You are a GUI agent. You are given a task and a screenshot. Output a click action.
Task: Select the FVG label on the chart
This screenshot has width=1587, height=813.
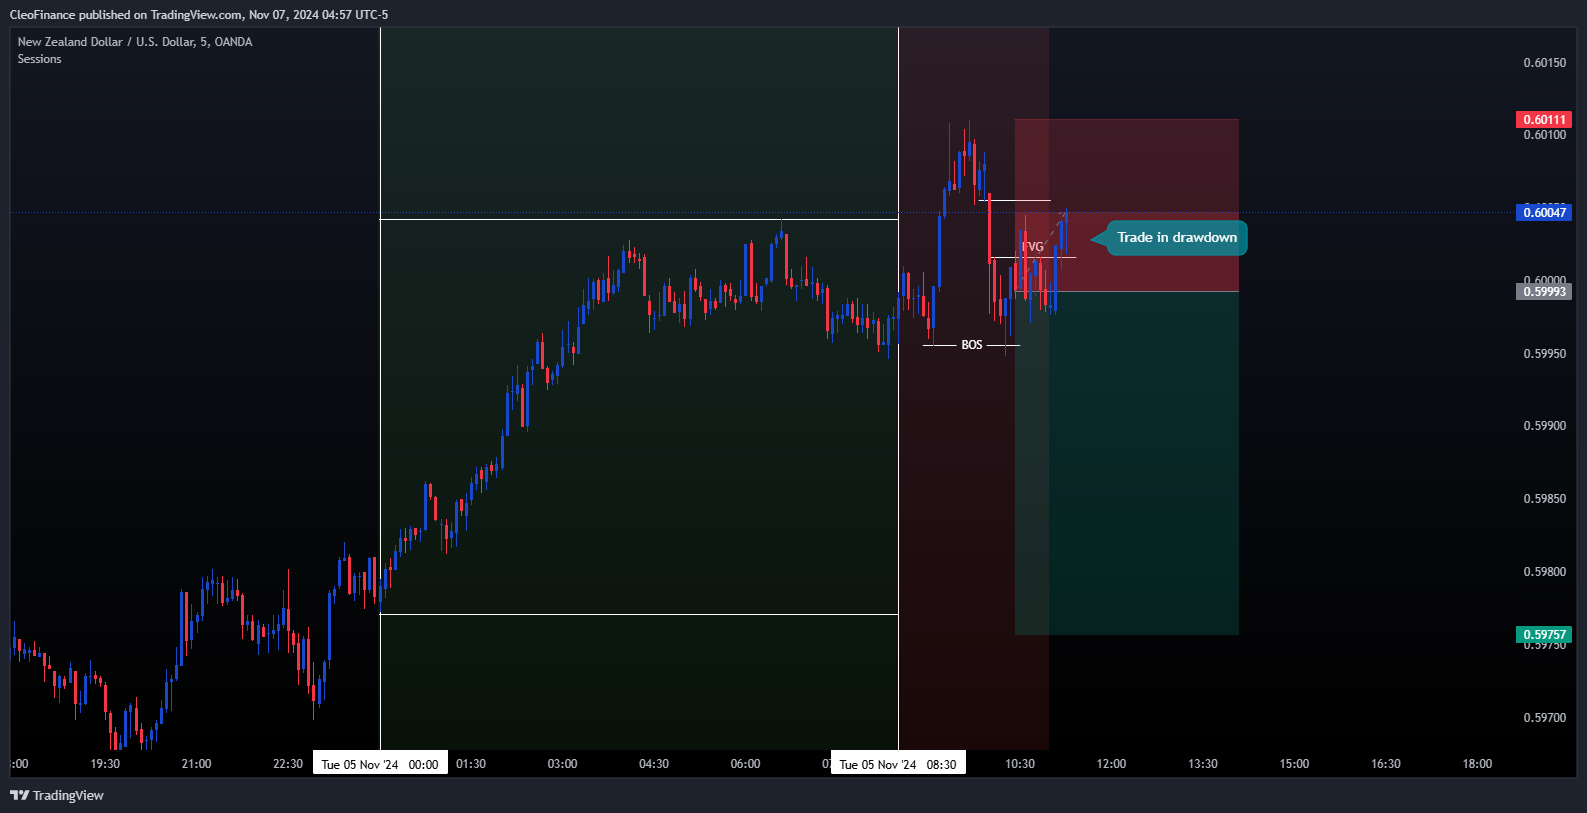pos(1033,247)
